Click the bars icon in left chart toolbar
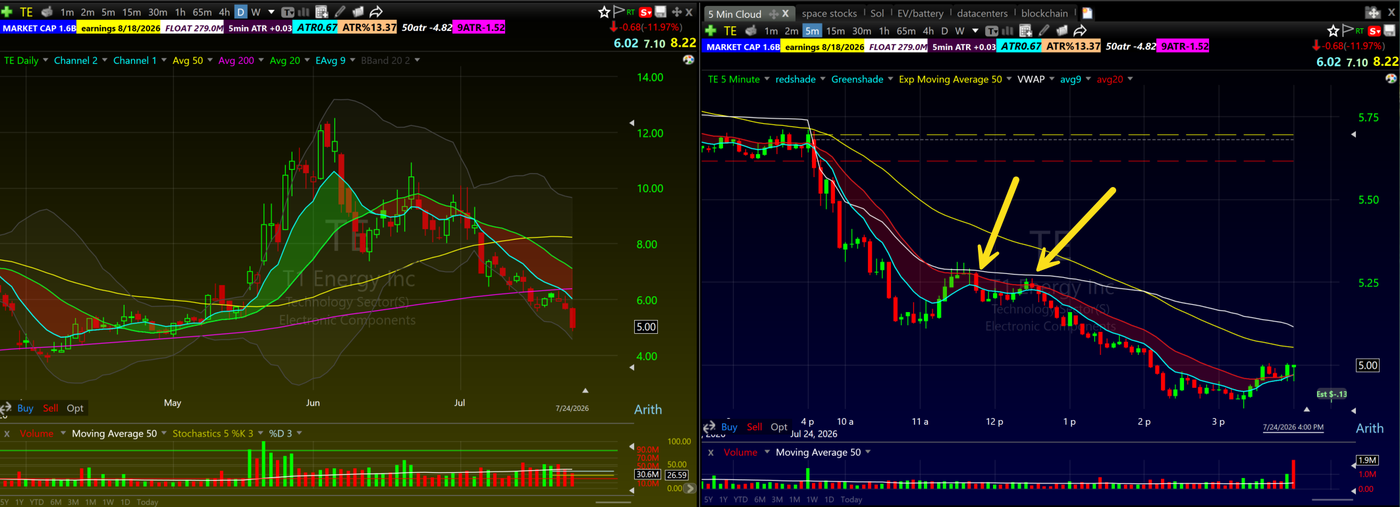 304,12
